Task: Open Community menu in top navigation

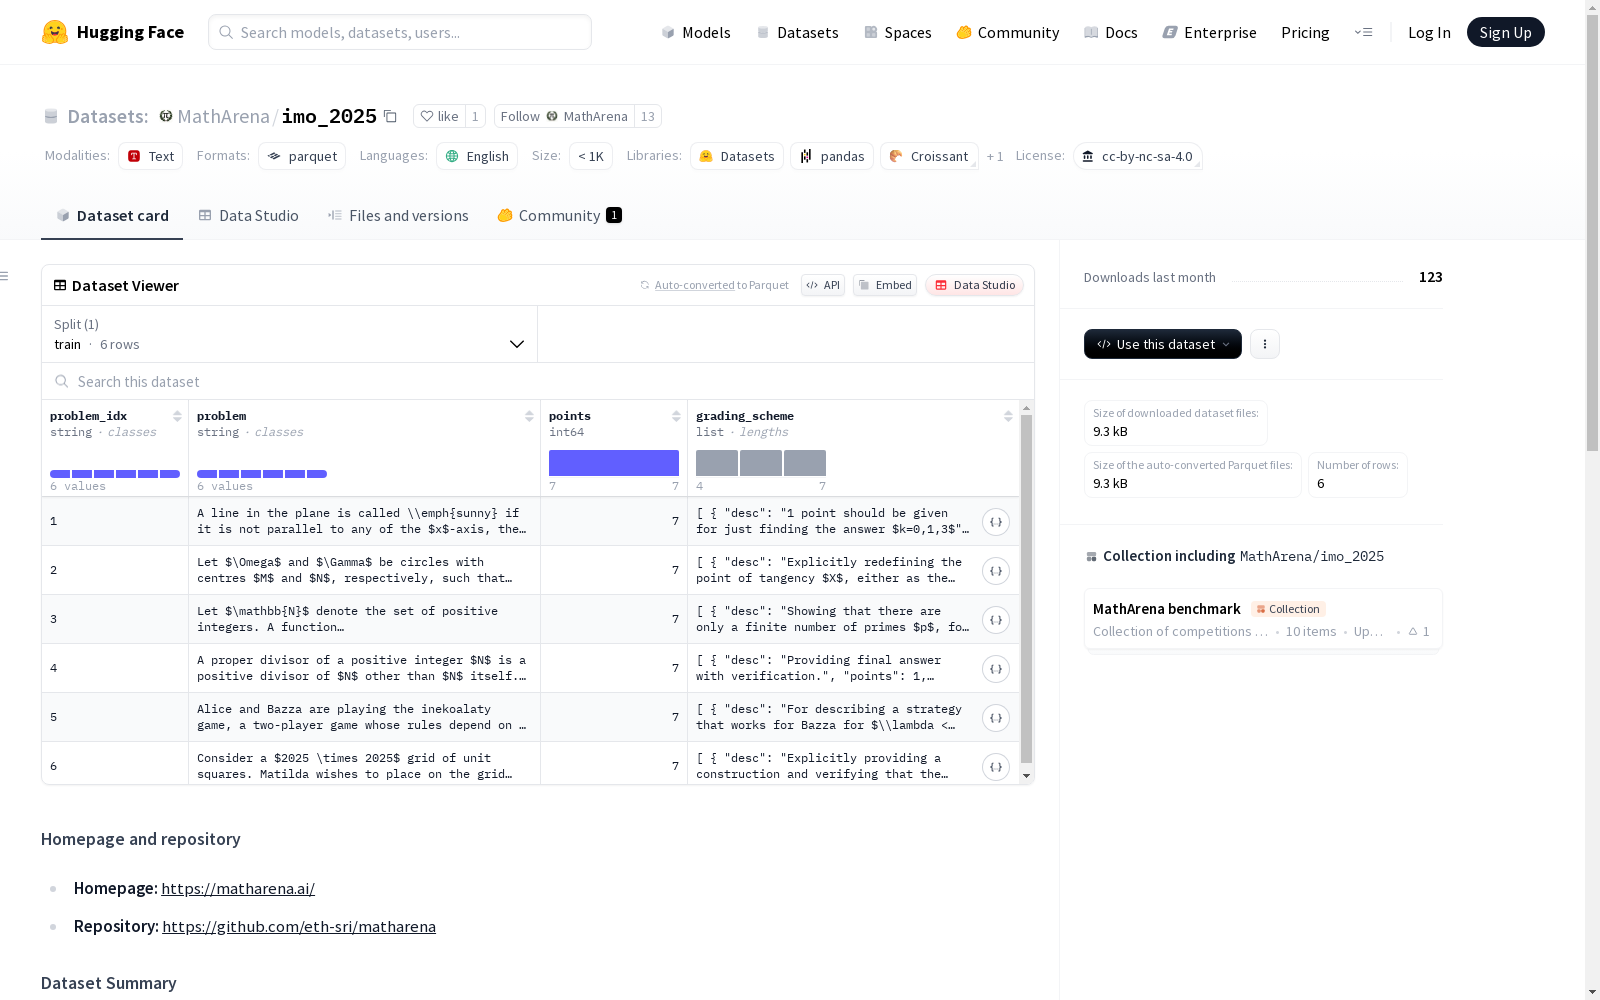Action: pyautogui.click(x=1007, y=32)
